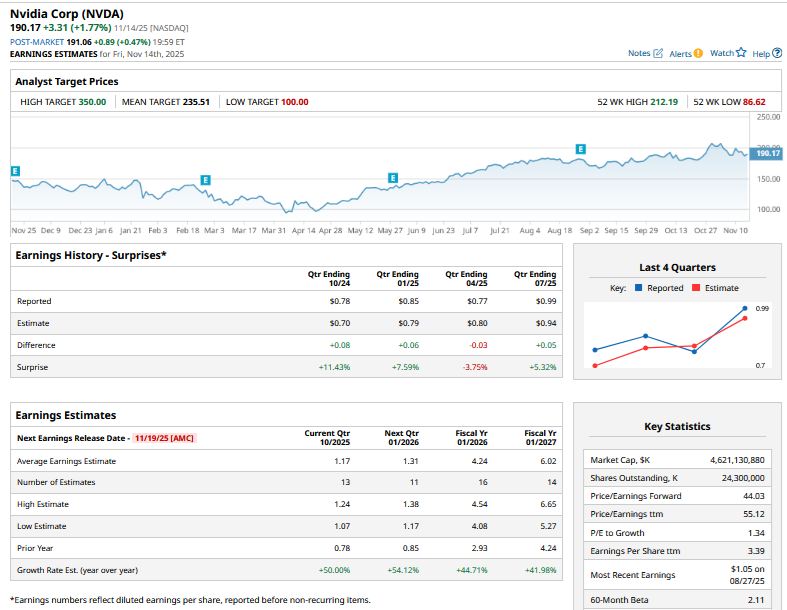Click the 11/19/25 [AMC] release date badge

(164, 437)
